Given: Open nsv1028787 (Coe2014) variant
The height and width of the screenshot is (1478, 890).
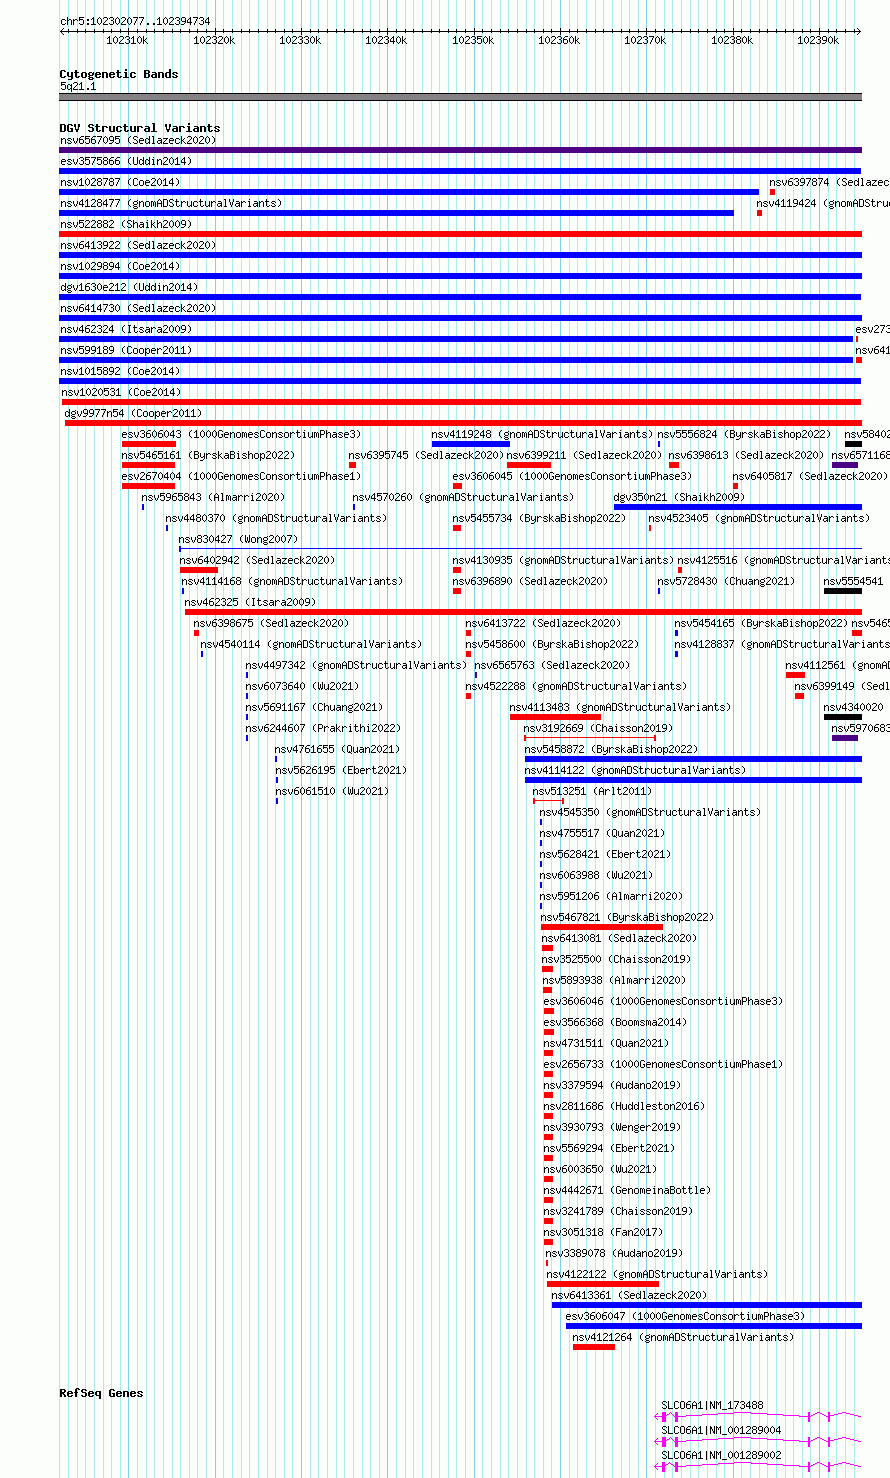Looking at the screenshot, I should tap(120, 182).
